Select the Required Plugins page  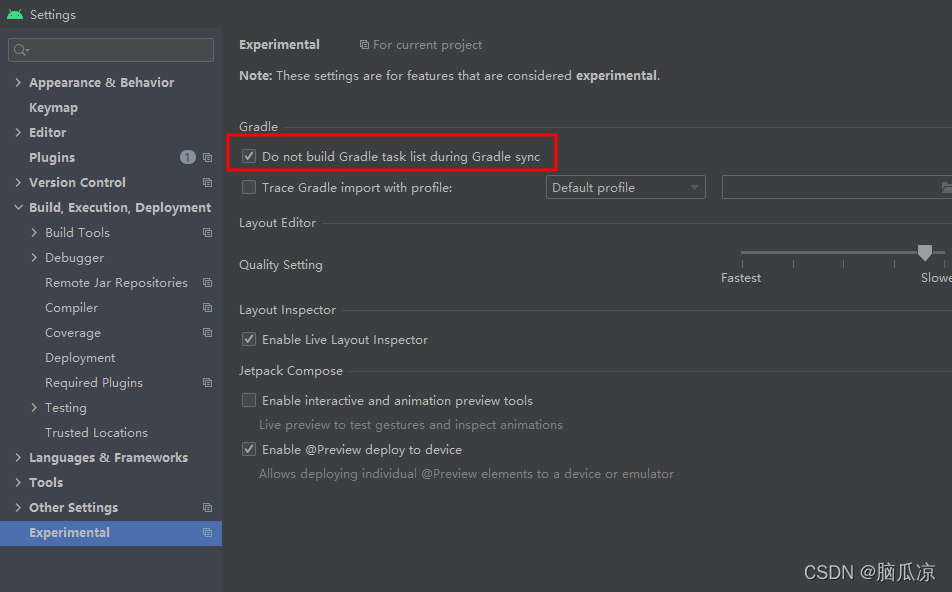[x=94, y=383]
